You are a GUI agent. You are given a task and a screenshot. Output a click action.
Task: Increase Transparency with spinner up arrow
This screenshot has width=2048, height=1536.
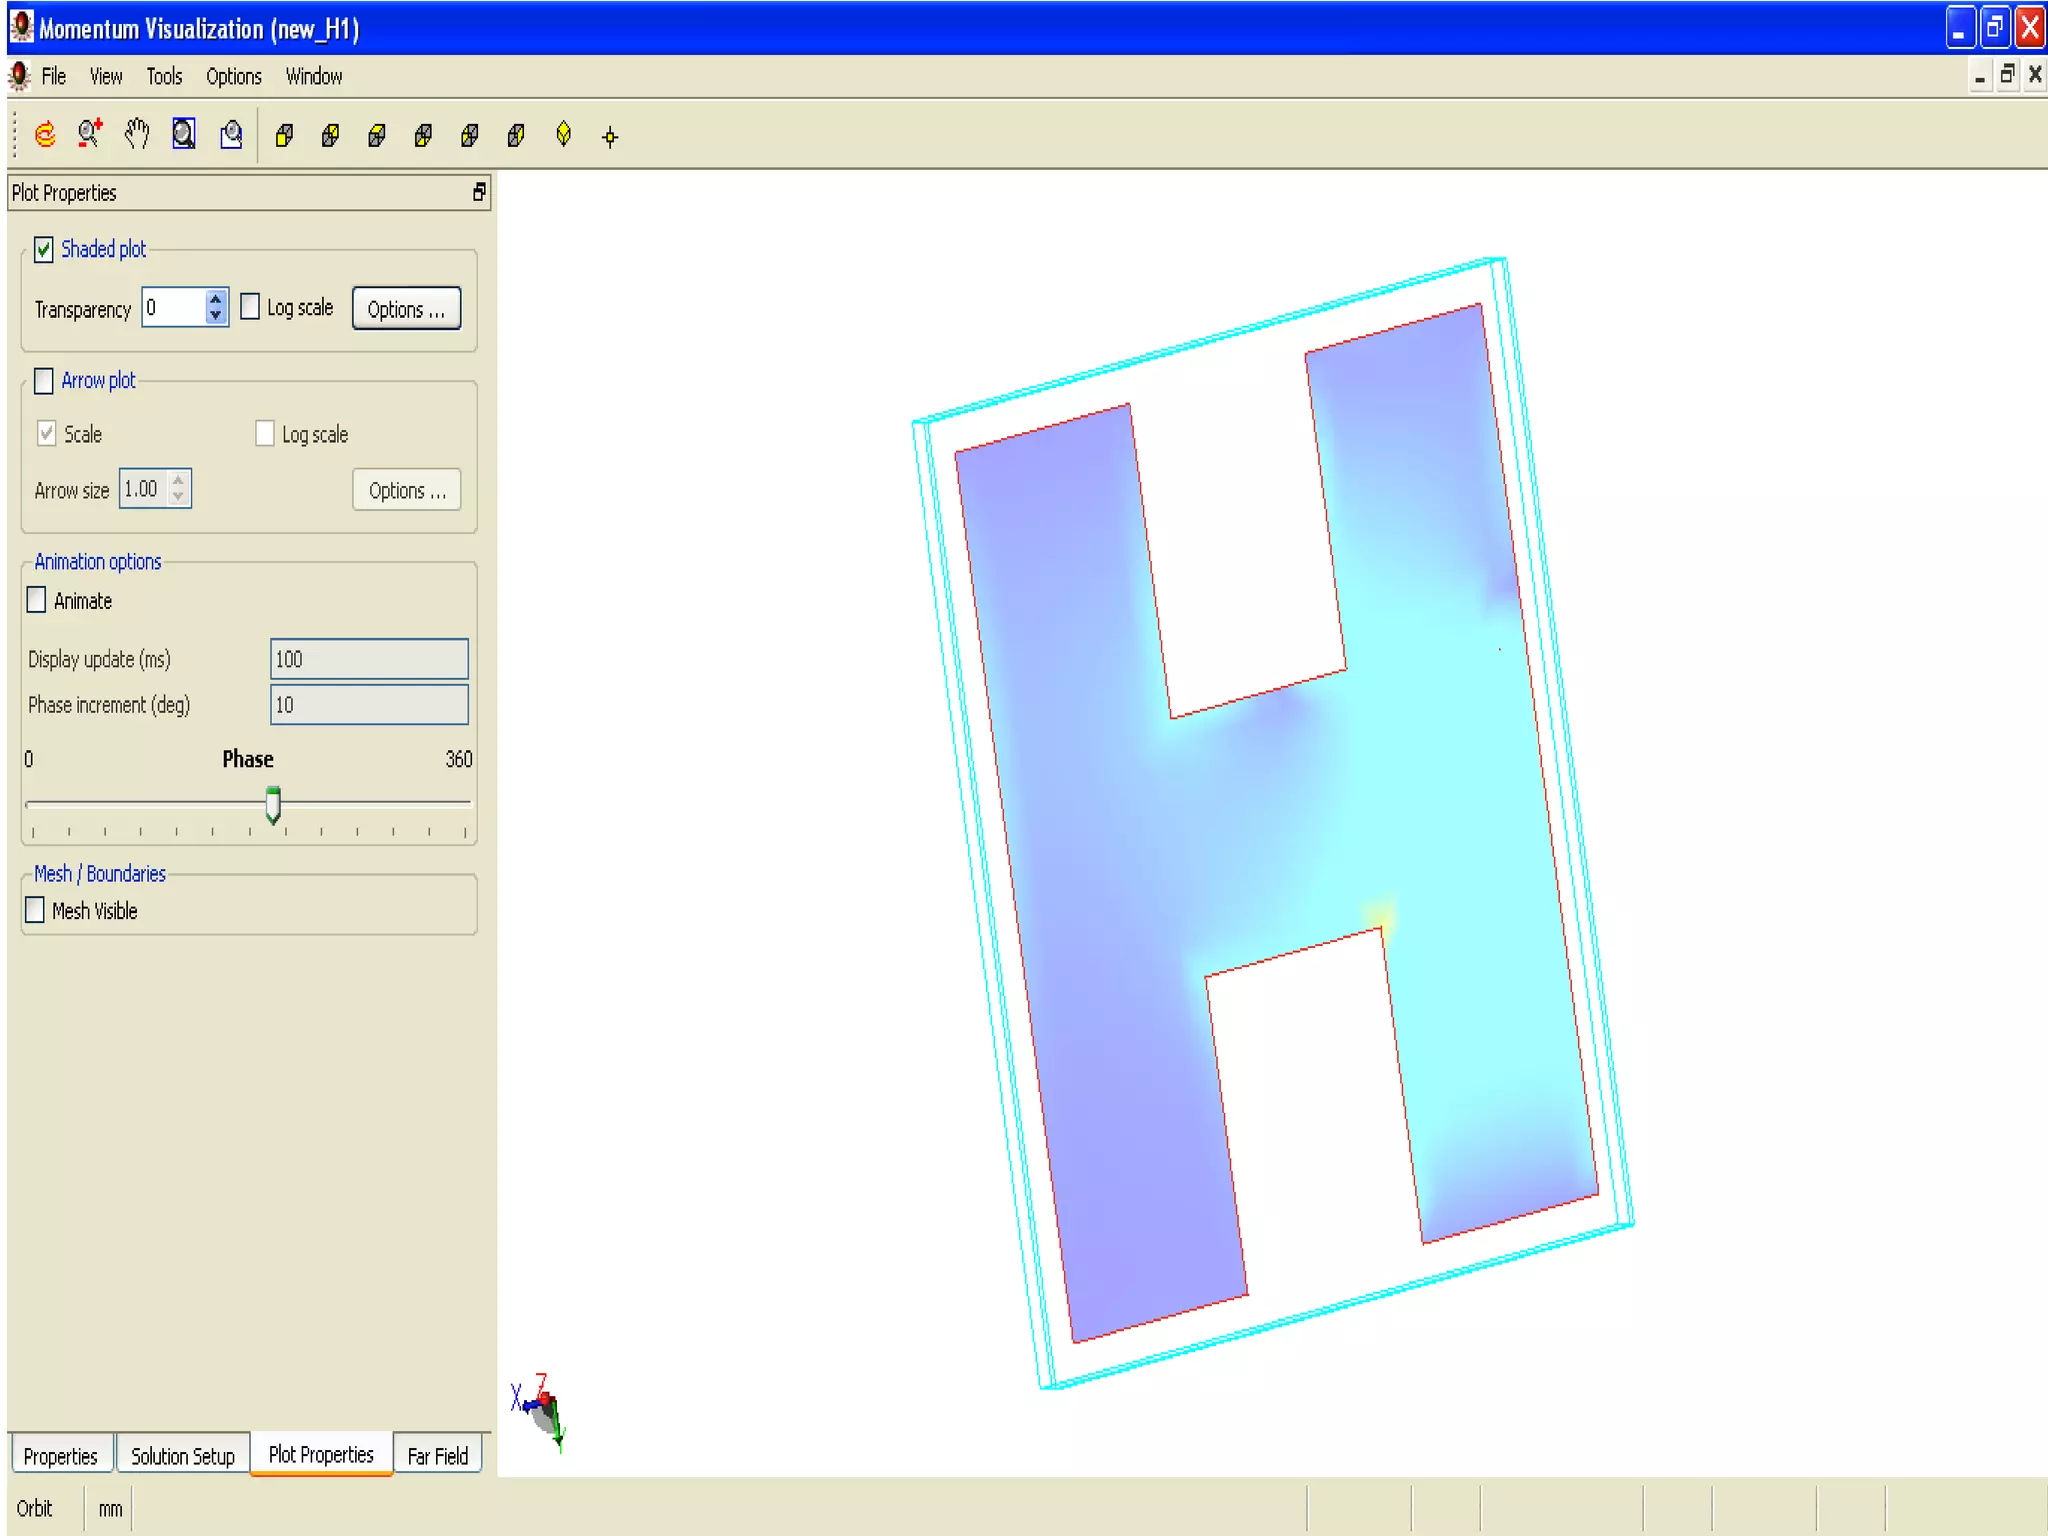(216, 298)
